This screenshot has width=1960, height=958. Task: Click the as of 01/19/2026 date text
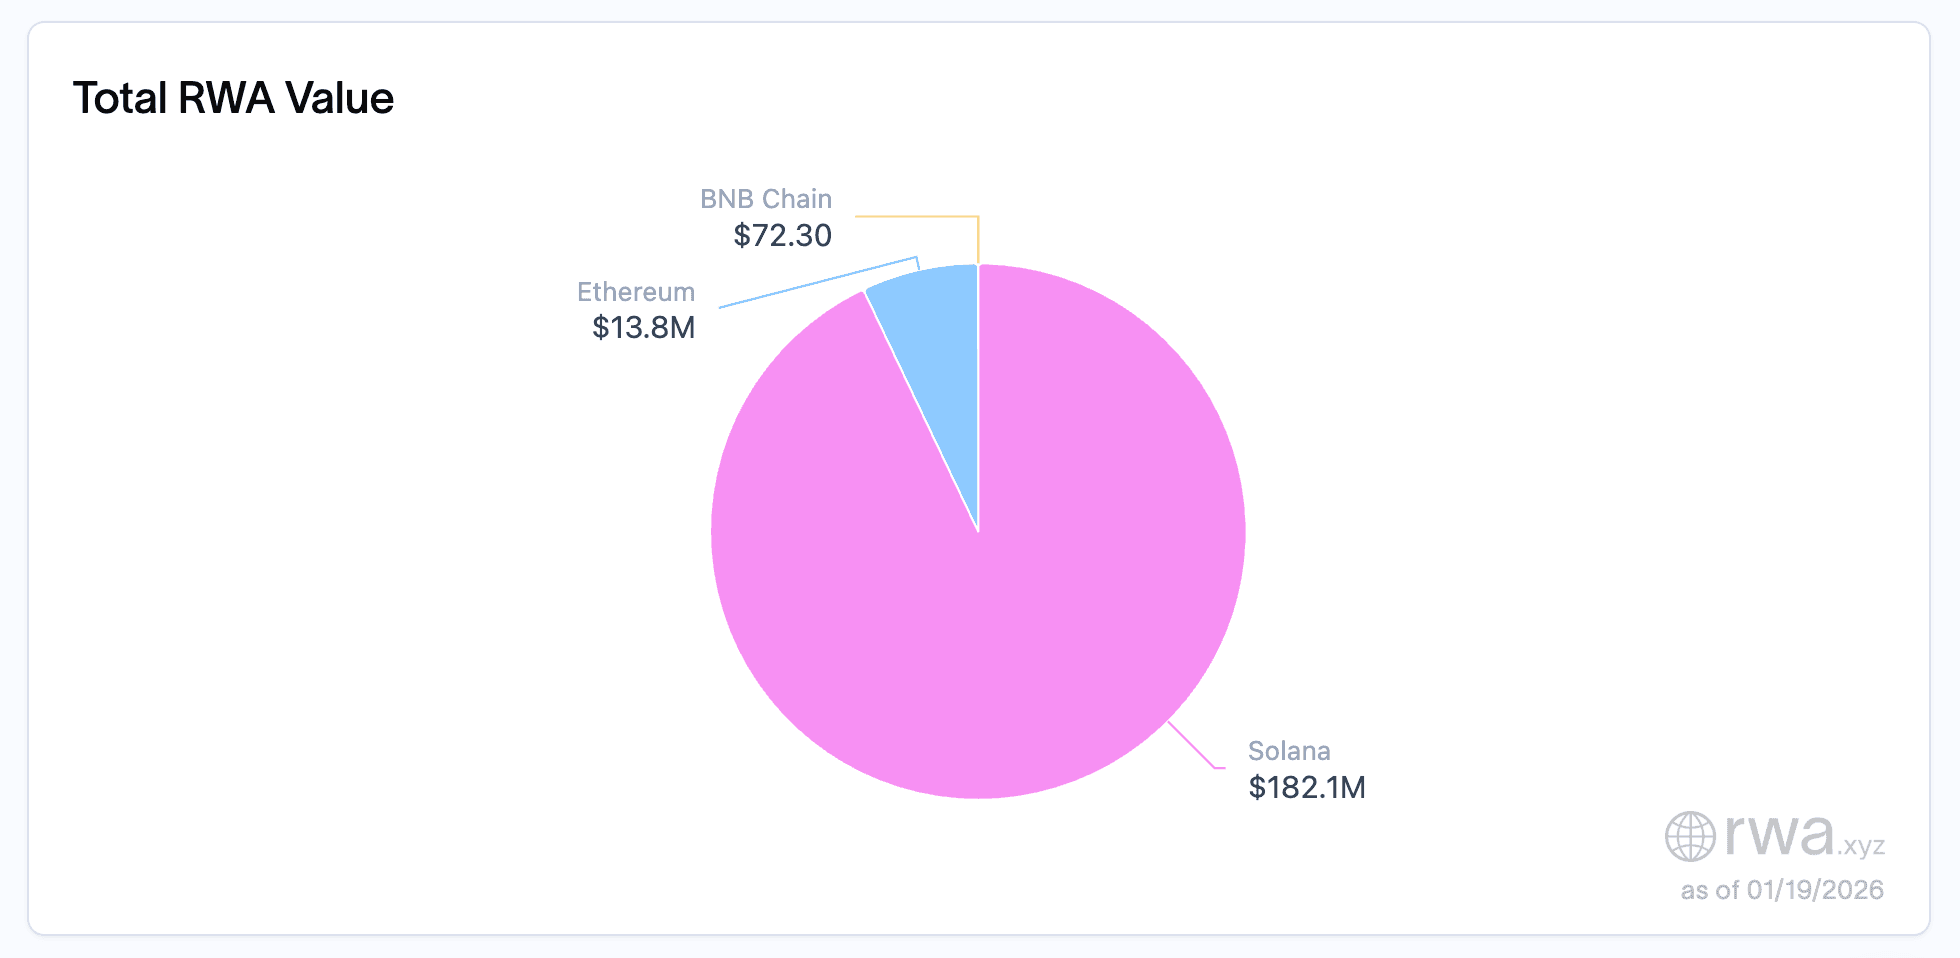tap(1781, 890)
